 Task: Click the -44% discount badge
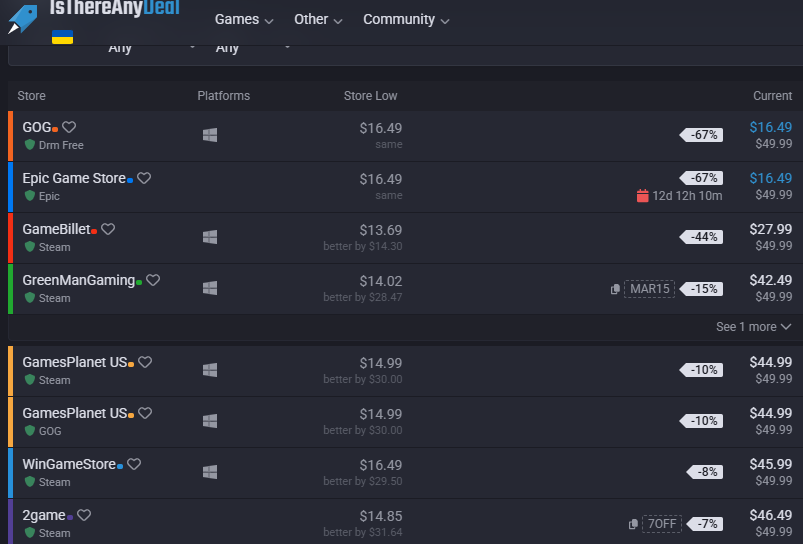[x=702, y=237]
